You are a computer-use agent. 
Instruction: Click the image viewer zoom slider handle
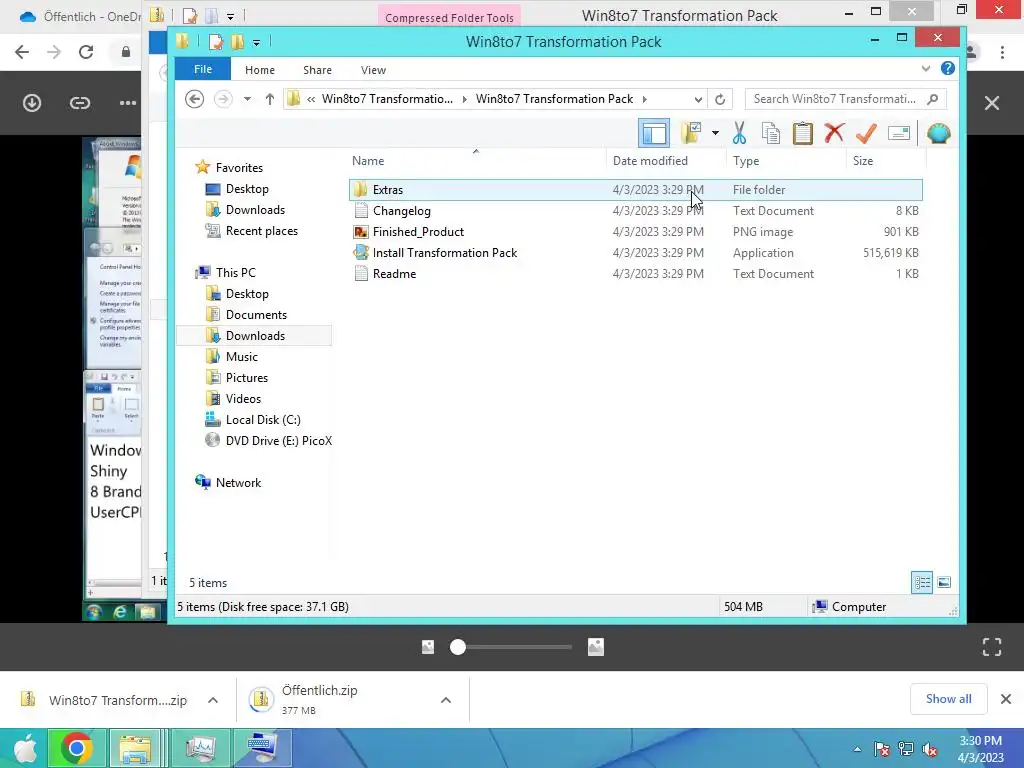tap(458, 647)
